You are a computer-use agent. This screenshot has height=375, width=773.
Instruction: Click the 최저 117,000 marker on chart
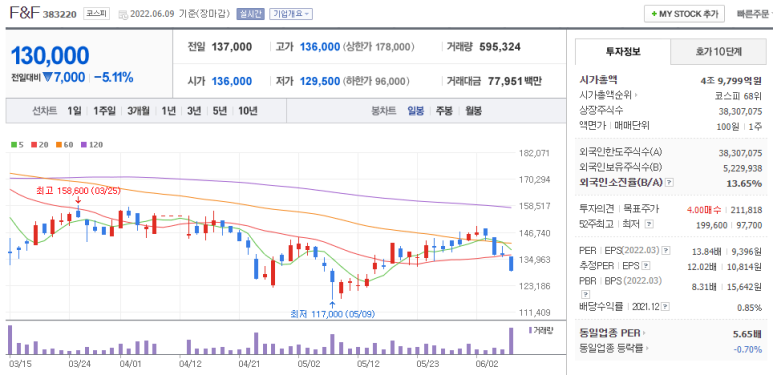pos(329,313)
